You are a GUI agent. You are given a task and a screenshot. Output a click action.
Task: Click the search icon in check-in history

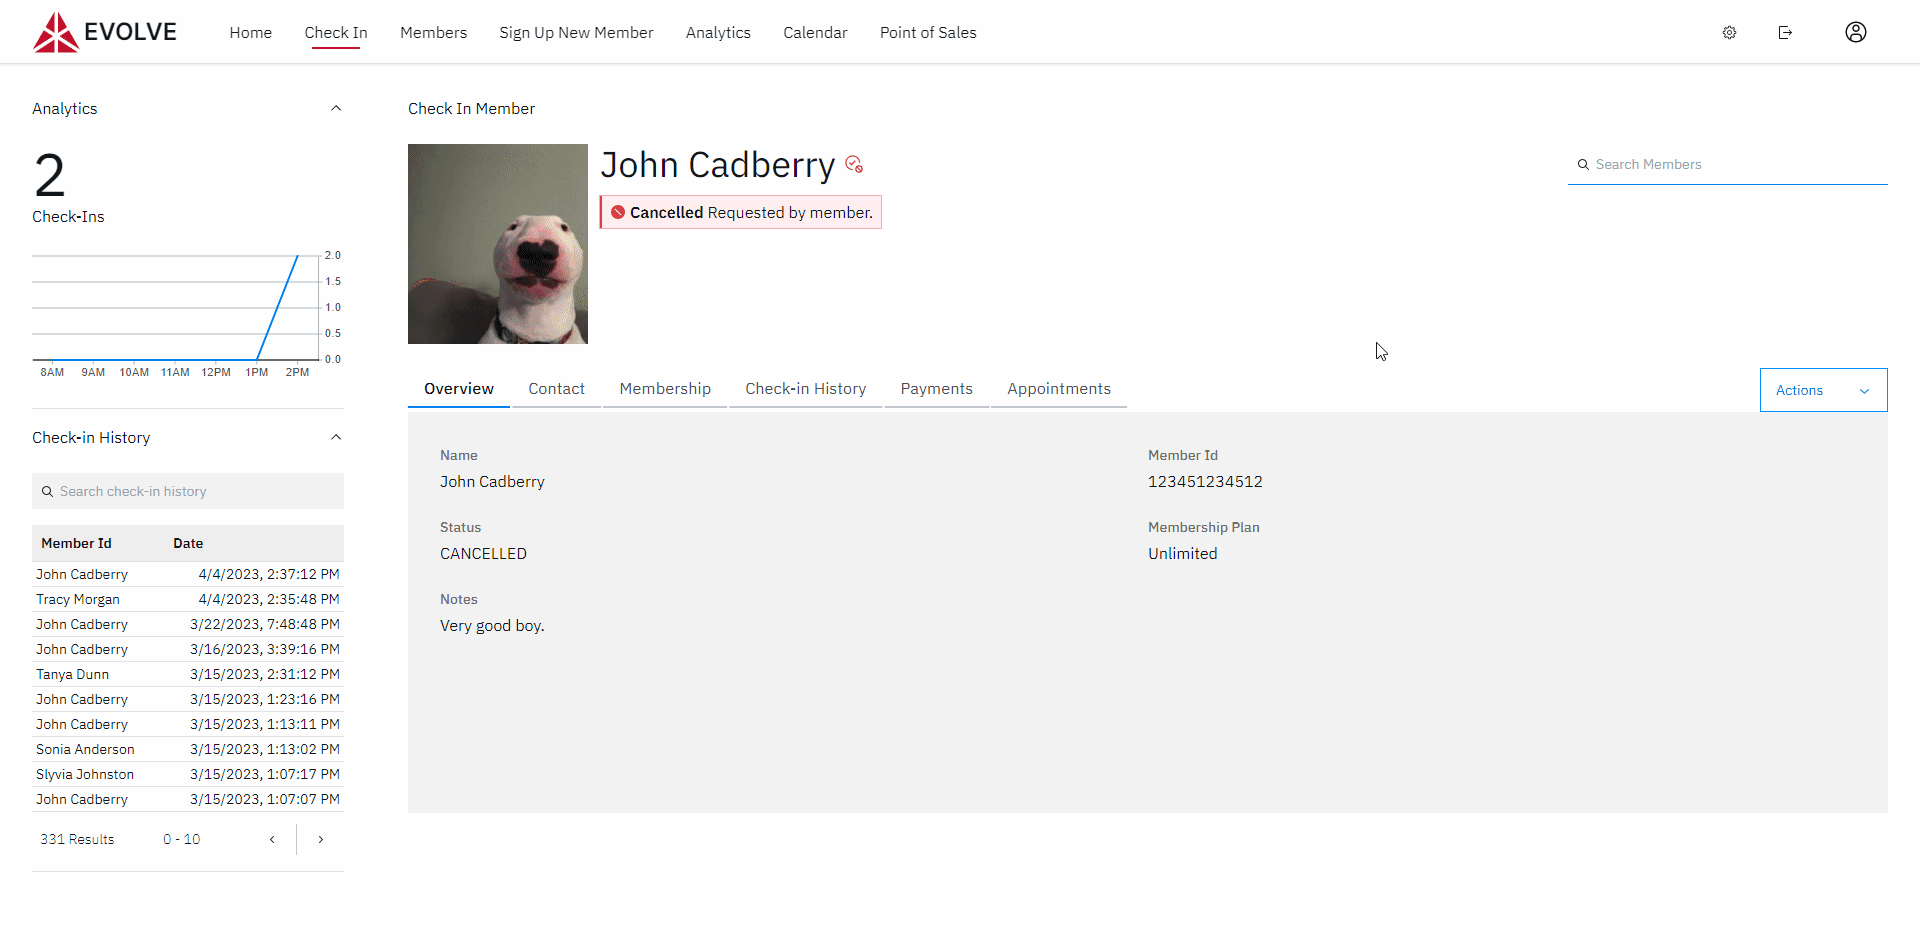click(47, 491)
